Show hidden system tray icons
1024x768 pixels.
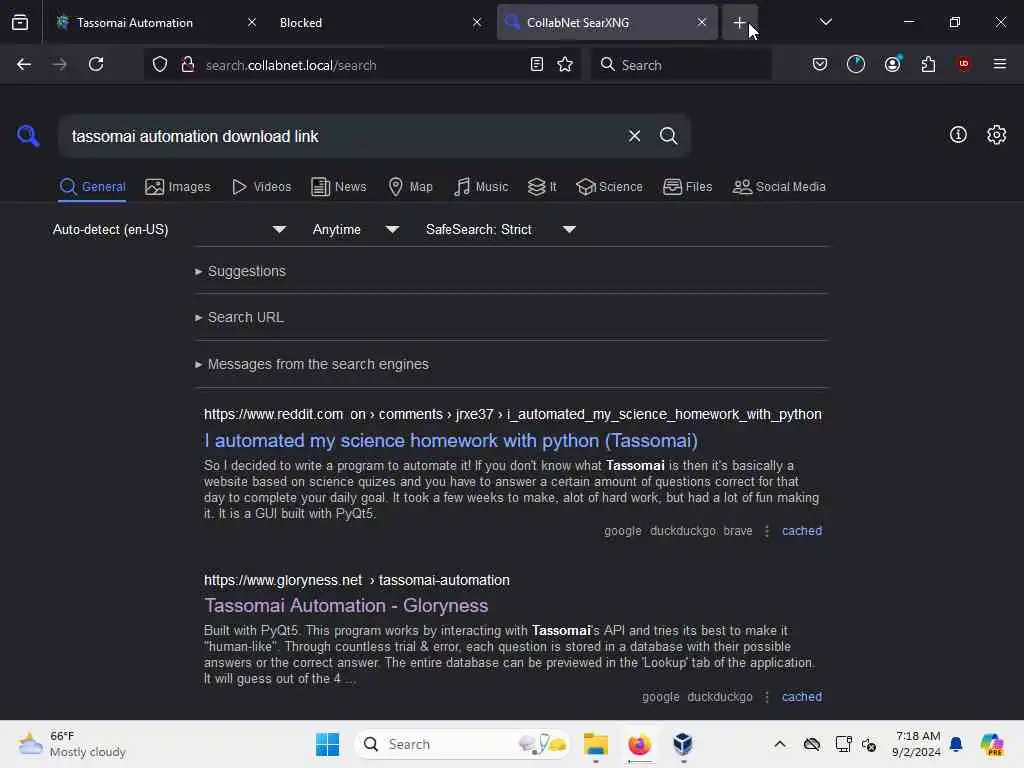(780, 744)
